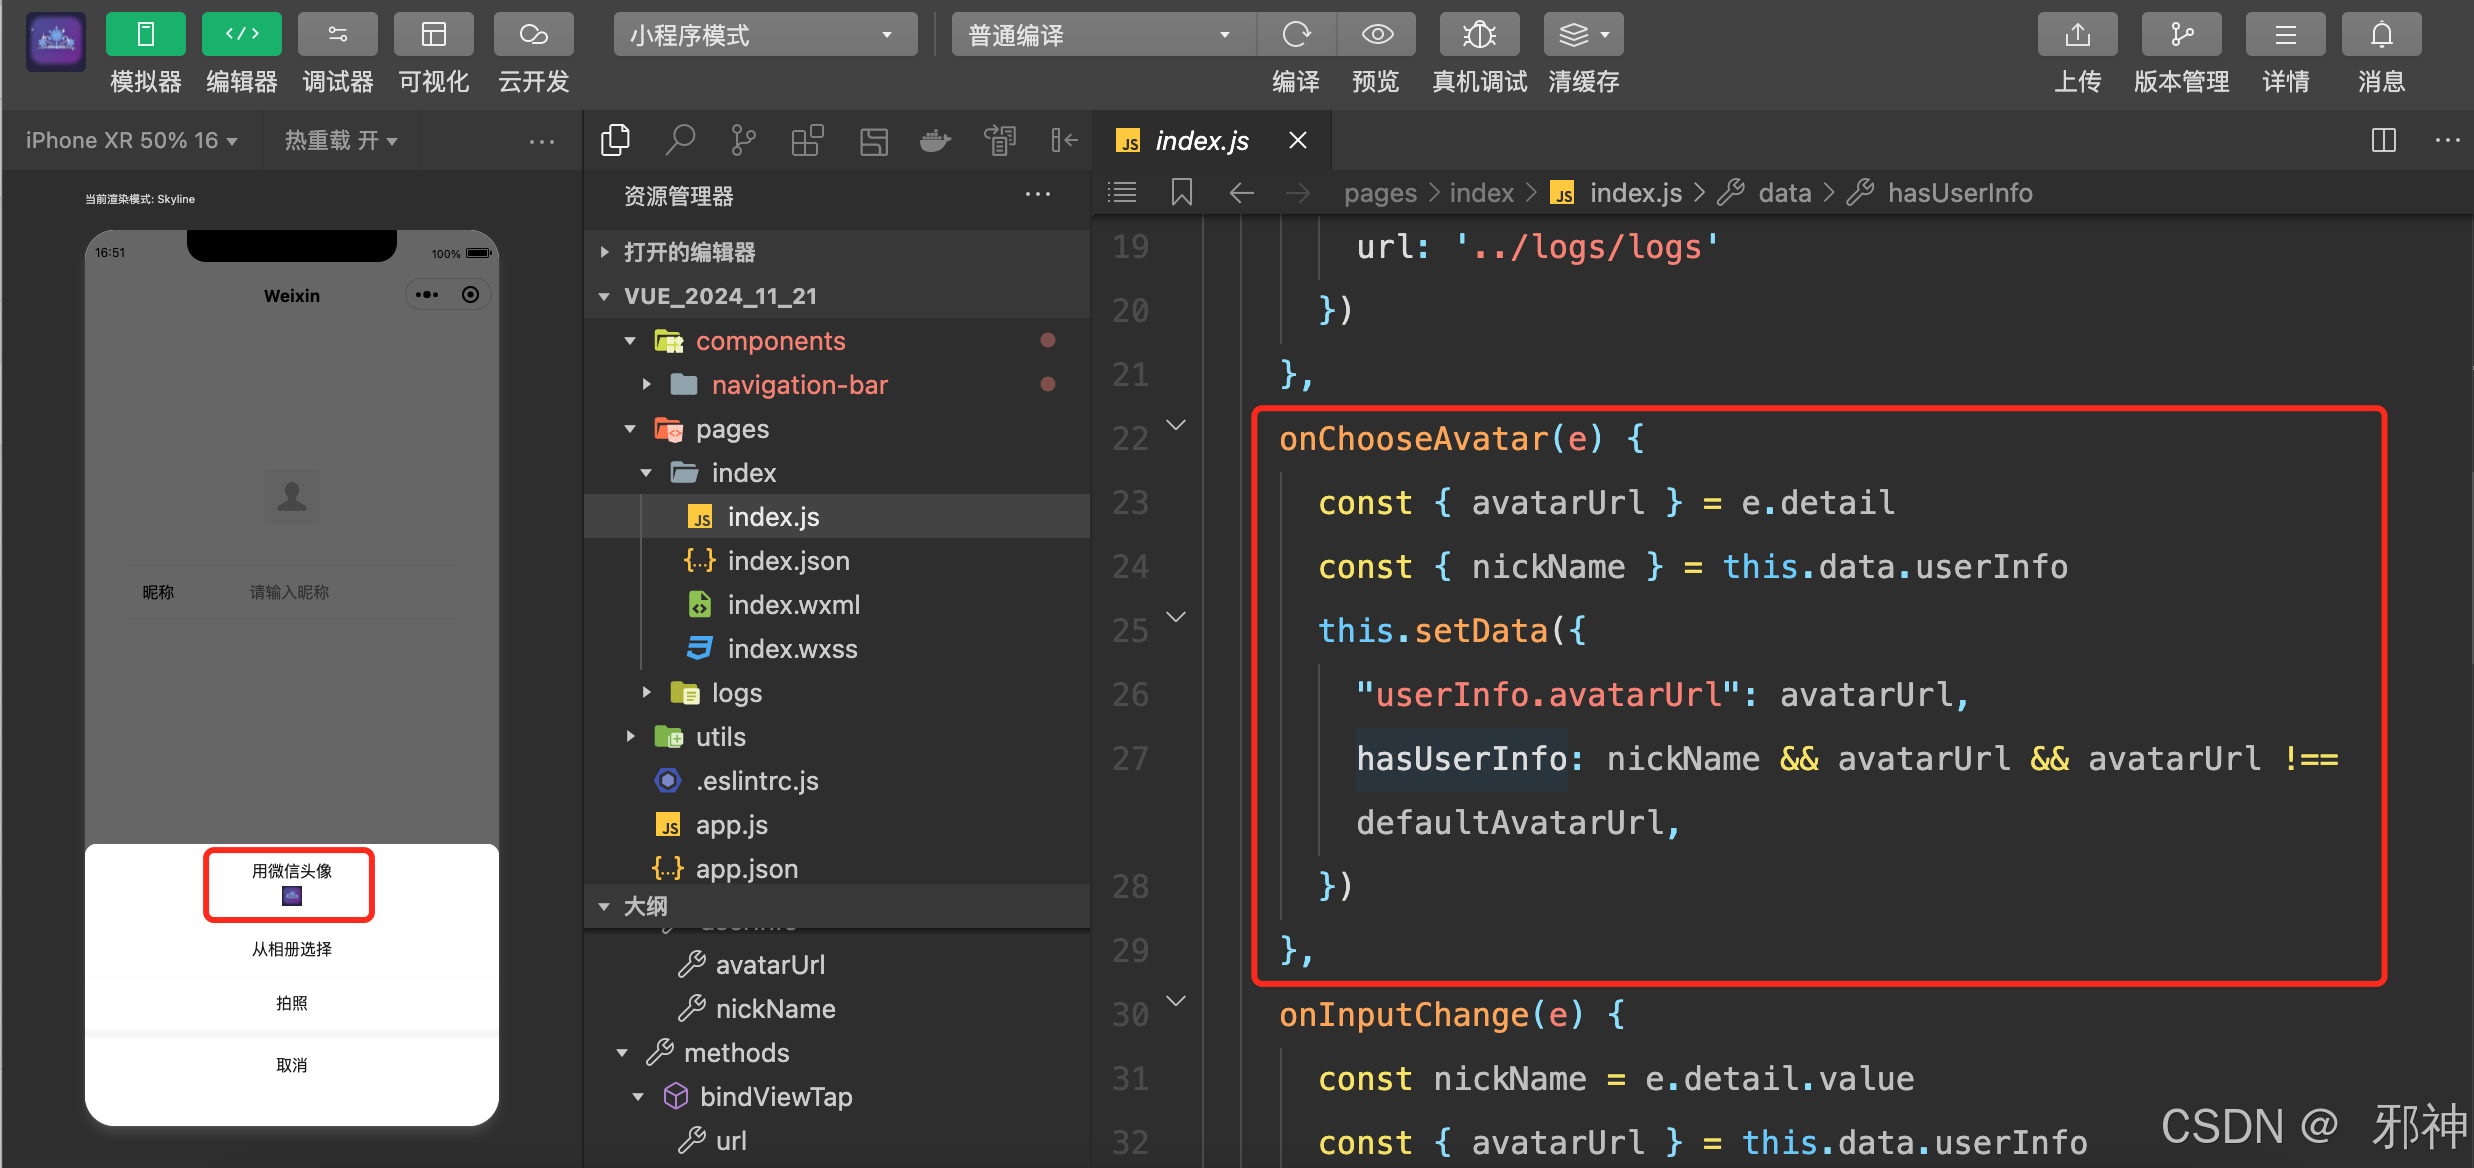Click the Docker whale icon
The height and width of the screenshot is (1168, 2474).
click(x=935, y=140)
